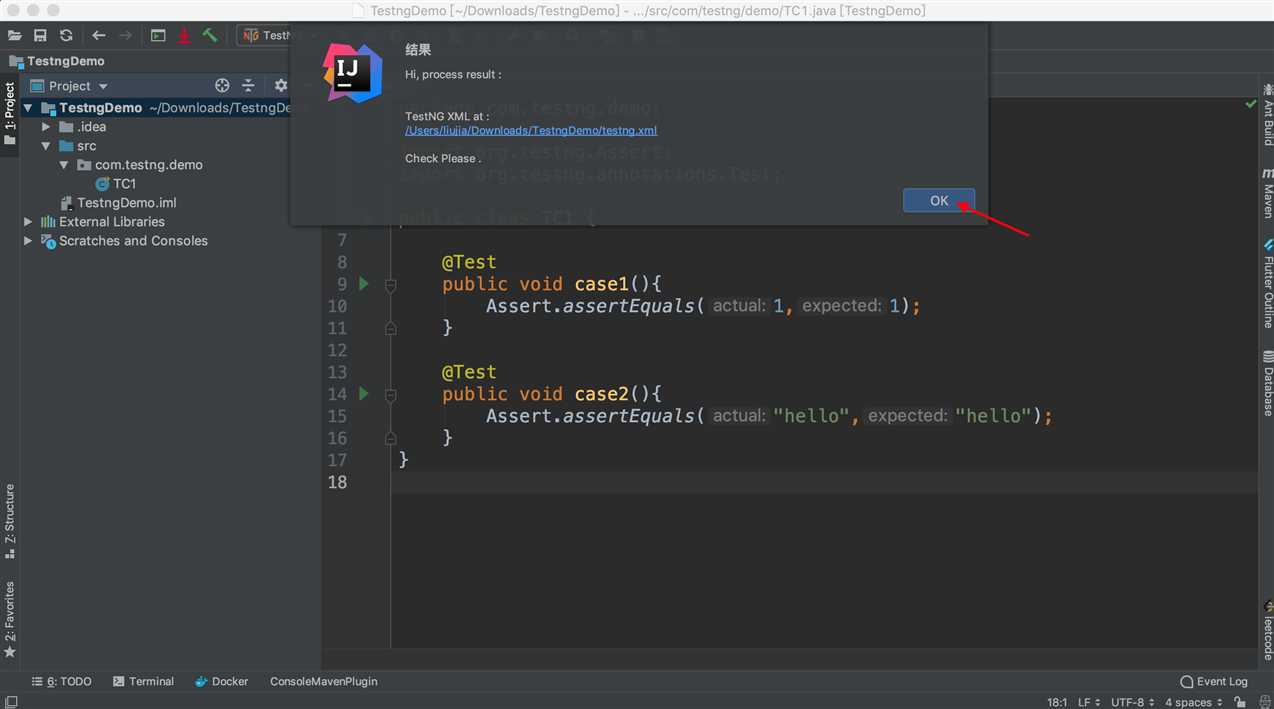This screenshot has height=709, width=1274.
Task: Click the 18:1 cursor position indicator
Action: (x=1057, y=702)
